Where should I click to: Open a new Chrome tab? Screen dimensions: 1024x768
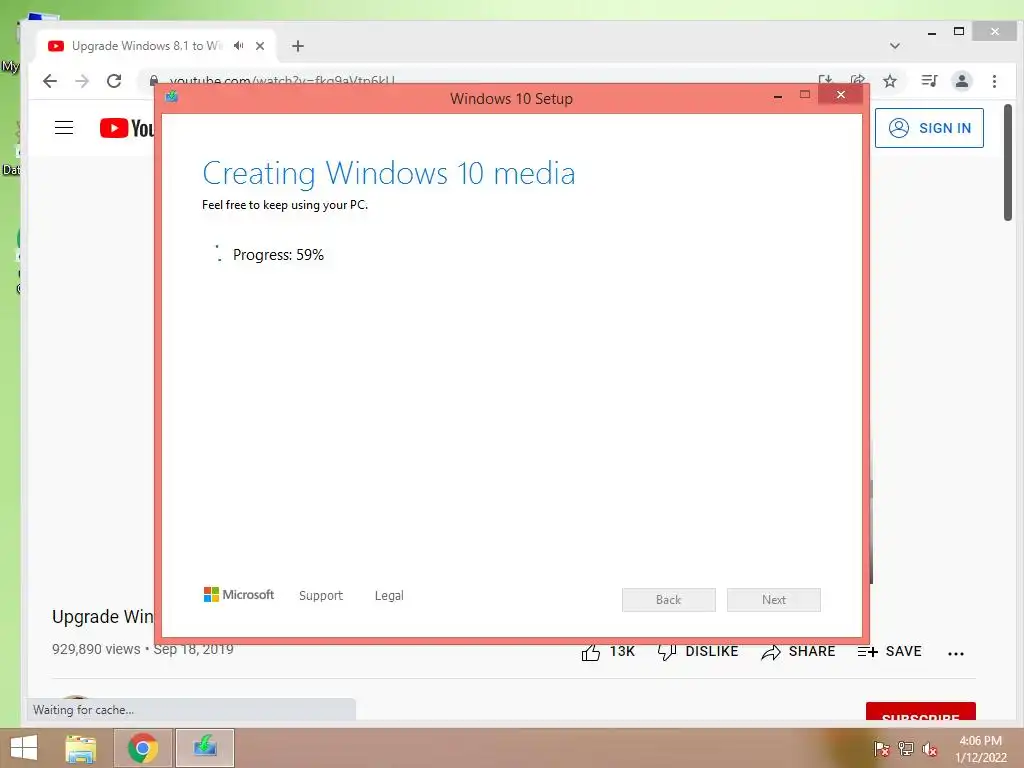pyautogui.click(x=298, y=46)
